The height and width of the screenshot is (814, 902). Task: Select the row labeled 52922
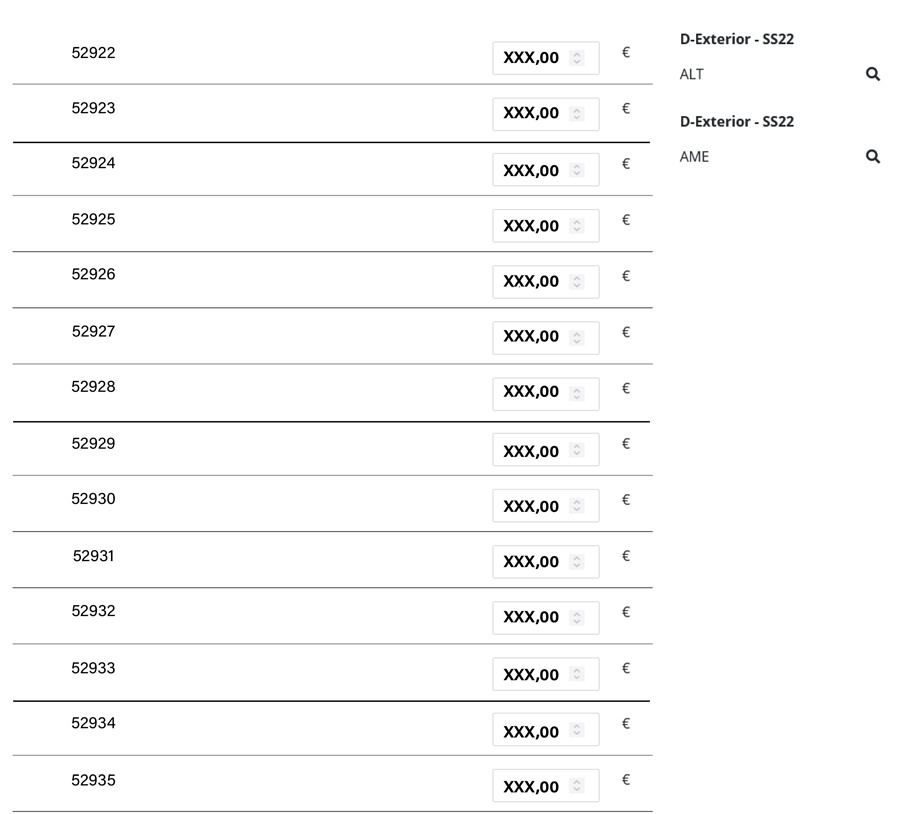(93, 53)
